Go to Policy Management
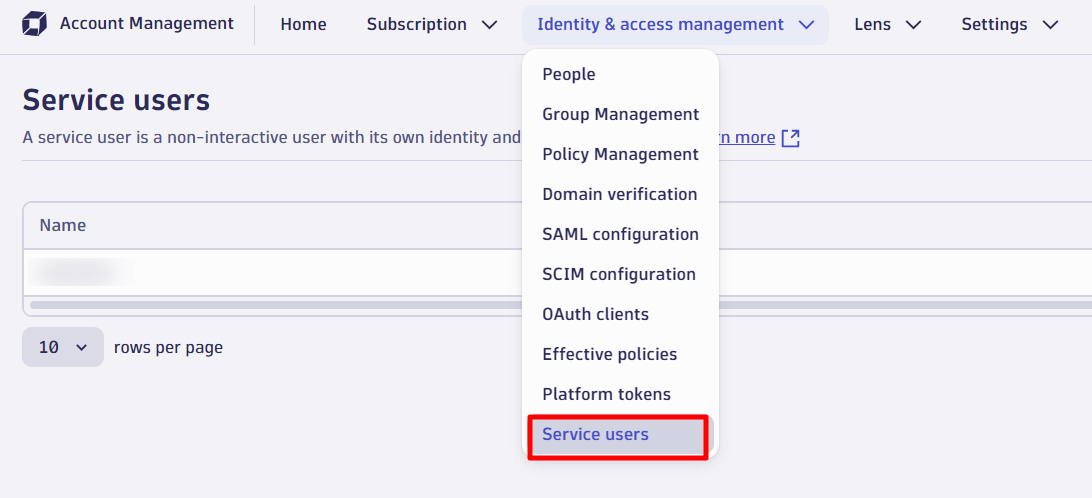The image size is (1092, 498). coord(620,154)
